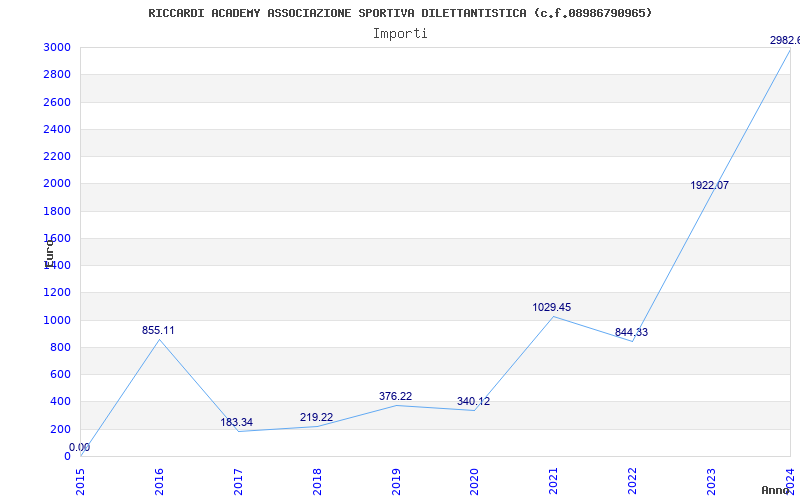
Task: Click the 2982.6 peak value label
Action: (x=782, y=40)
